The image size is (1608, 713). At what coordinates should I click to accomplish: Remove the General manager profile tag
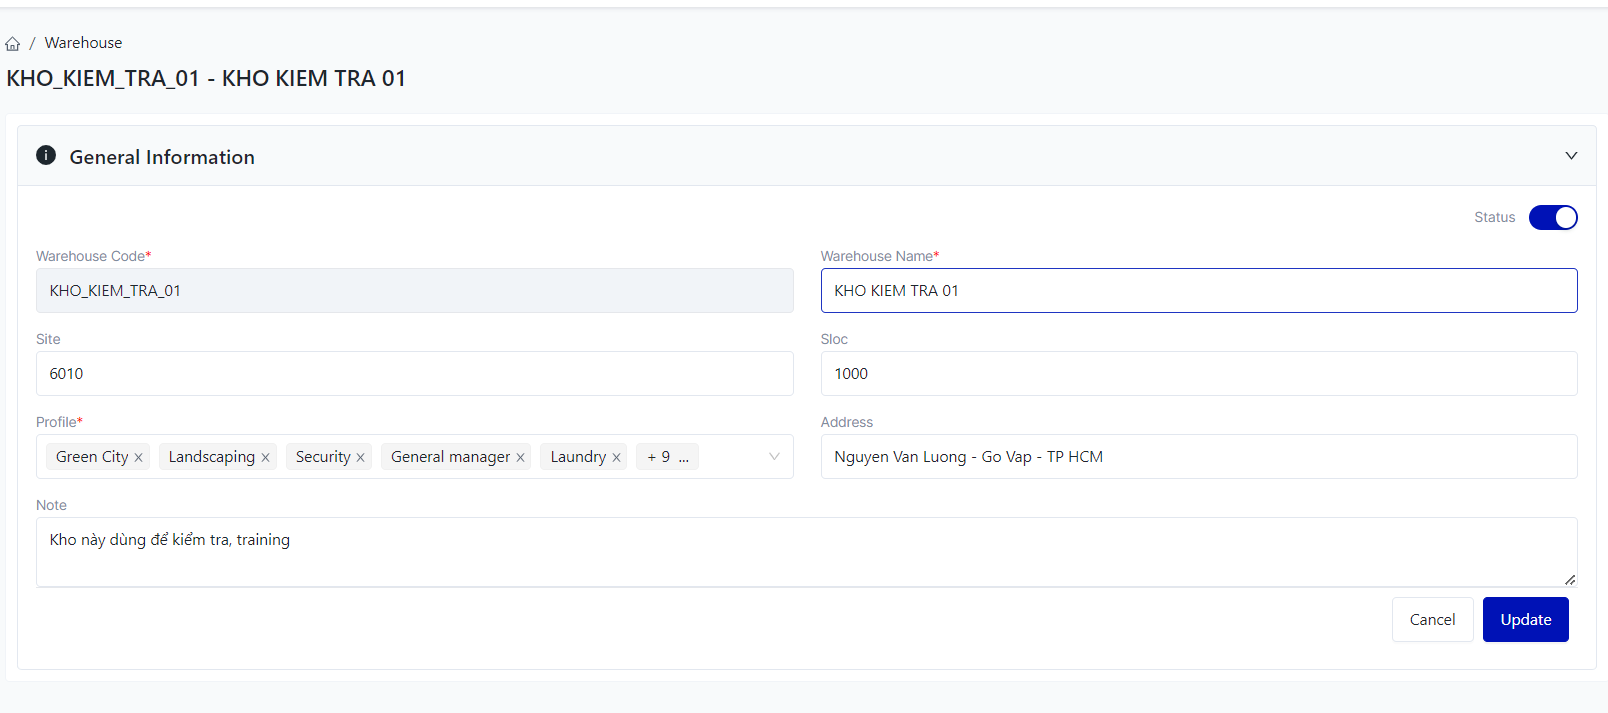pyautogui.click(x=520, y=458)
